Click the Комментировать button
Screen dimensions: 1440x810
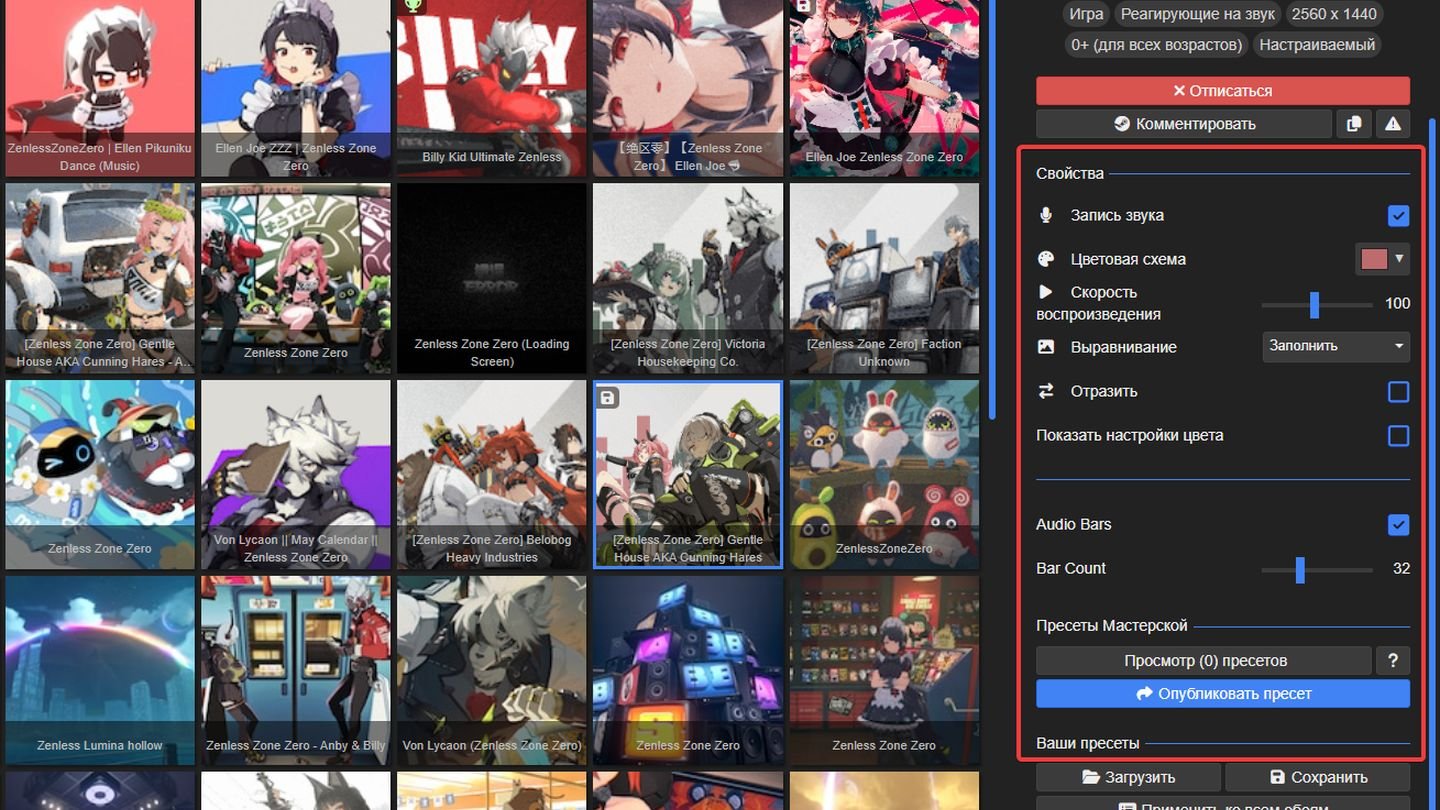pyautogui.click(x=1184, y=124)
